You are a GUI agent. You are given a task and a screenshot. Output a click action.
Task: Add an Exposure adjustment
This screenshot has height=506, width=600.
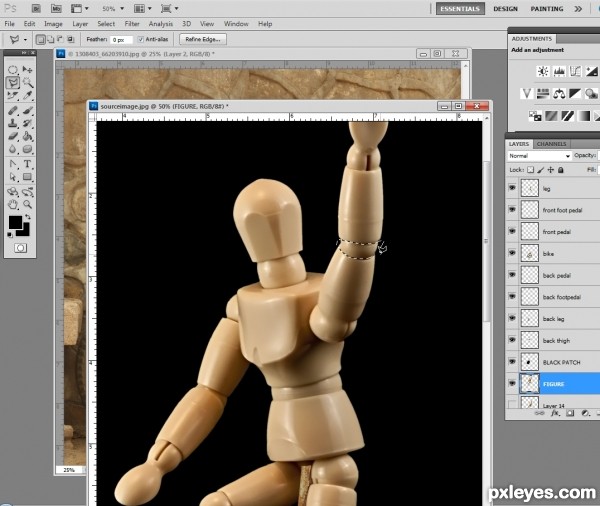pyautogui.click(x=591, y=71)
